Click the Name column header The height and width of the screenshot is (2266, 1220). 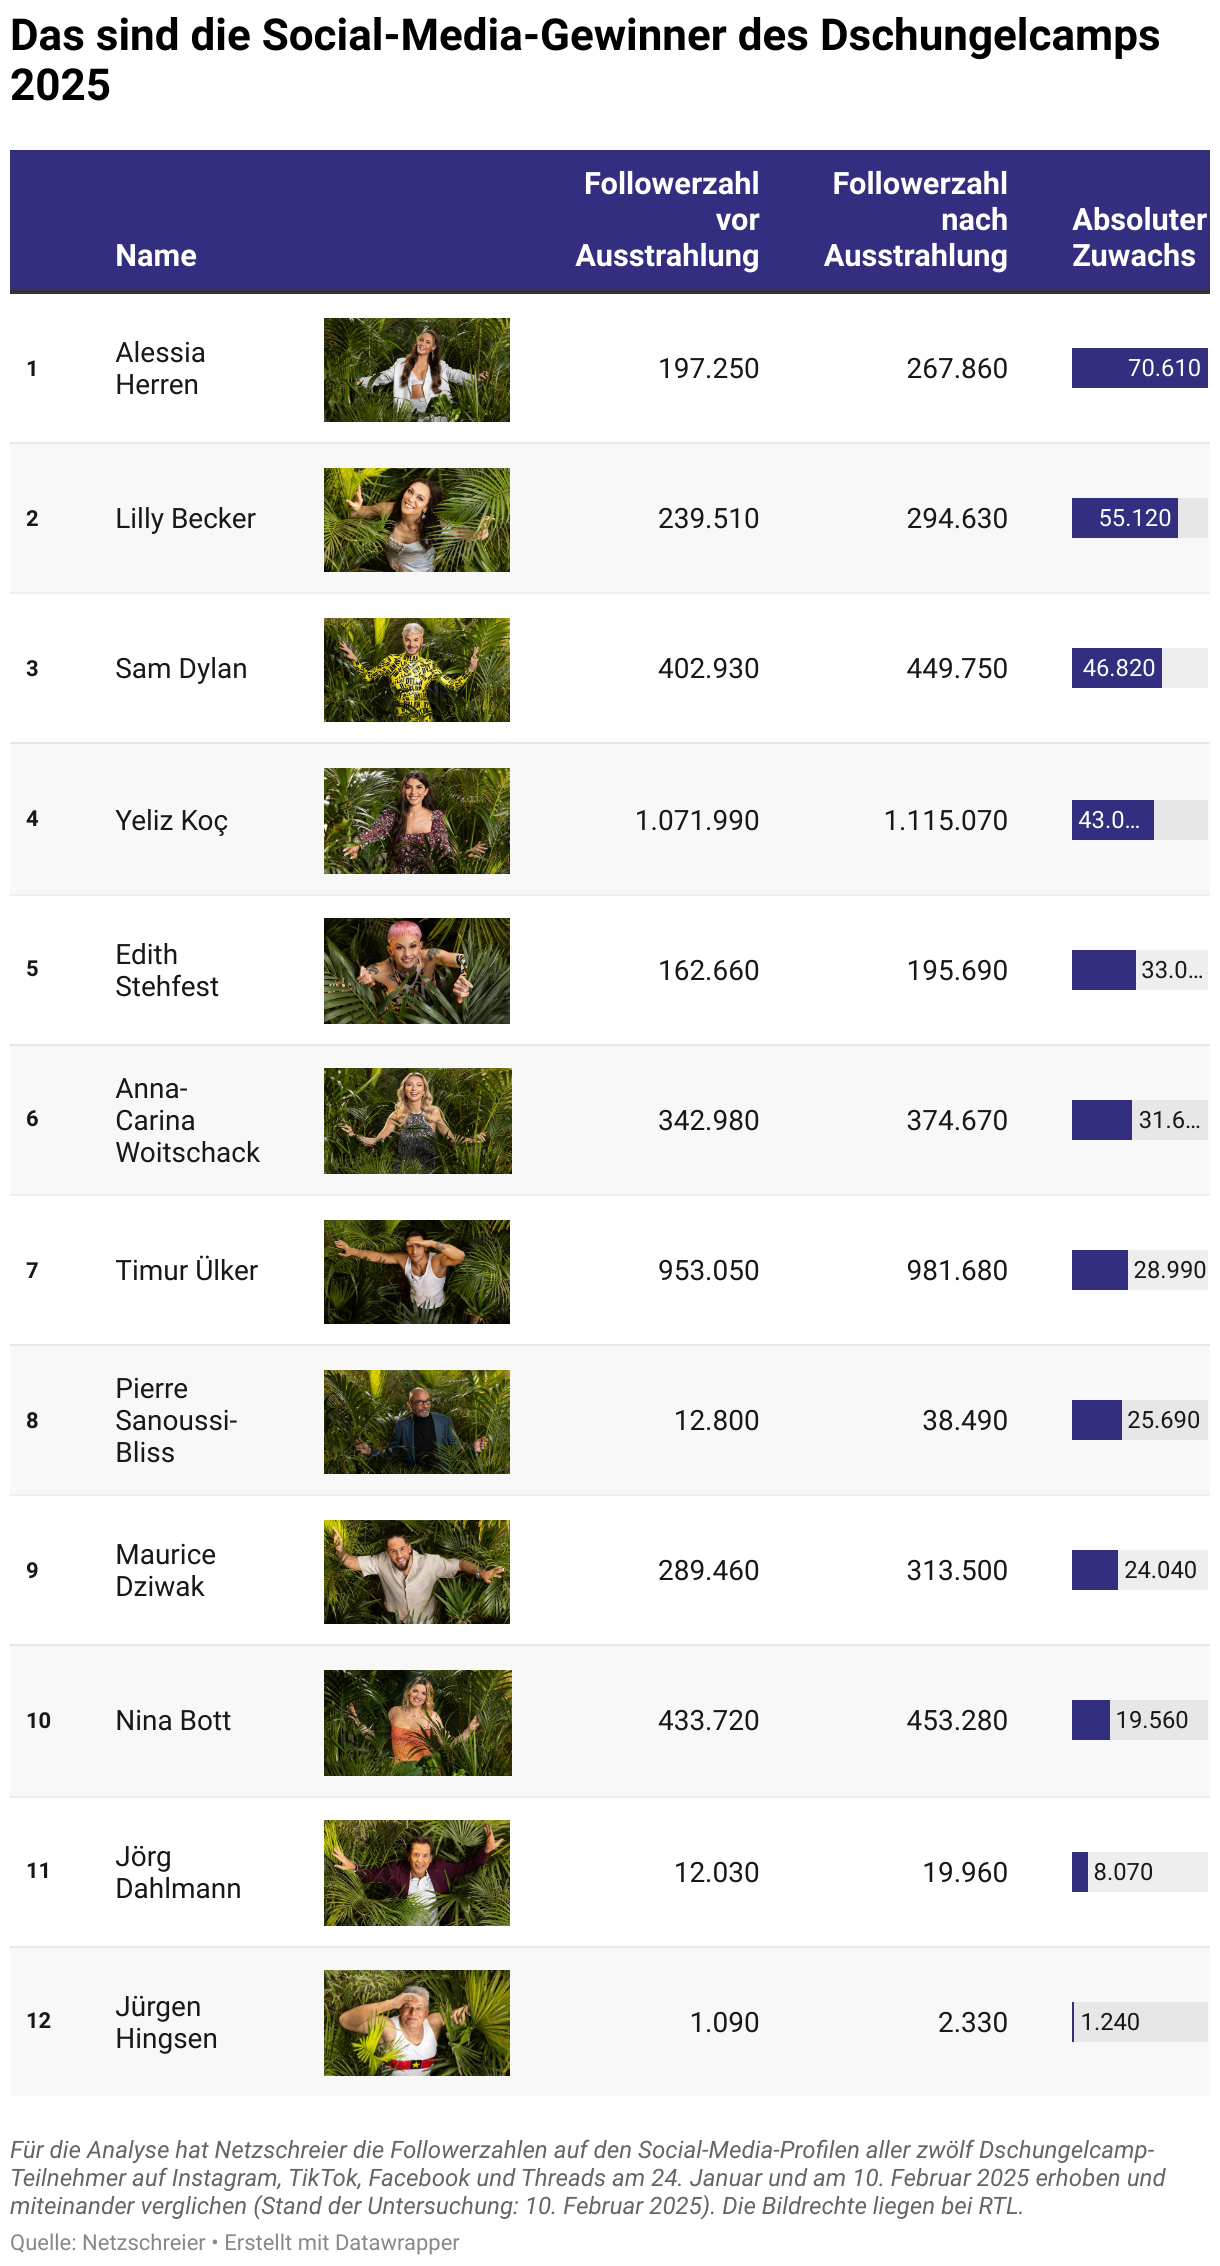pos(156,255)
